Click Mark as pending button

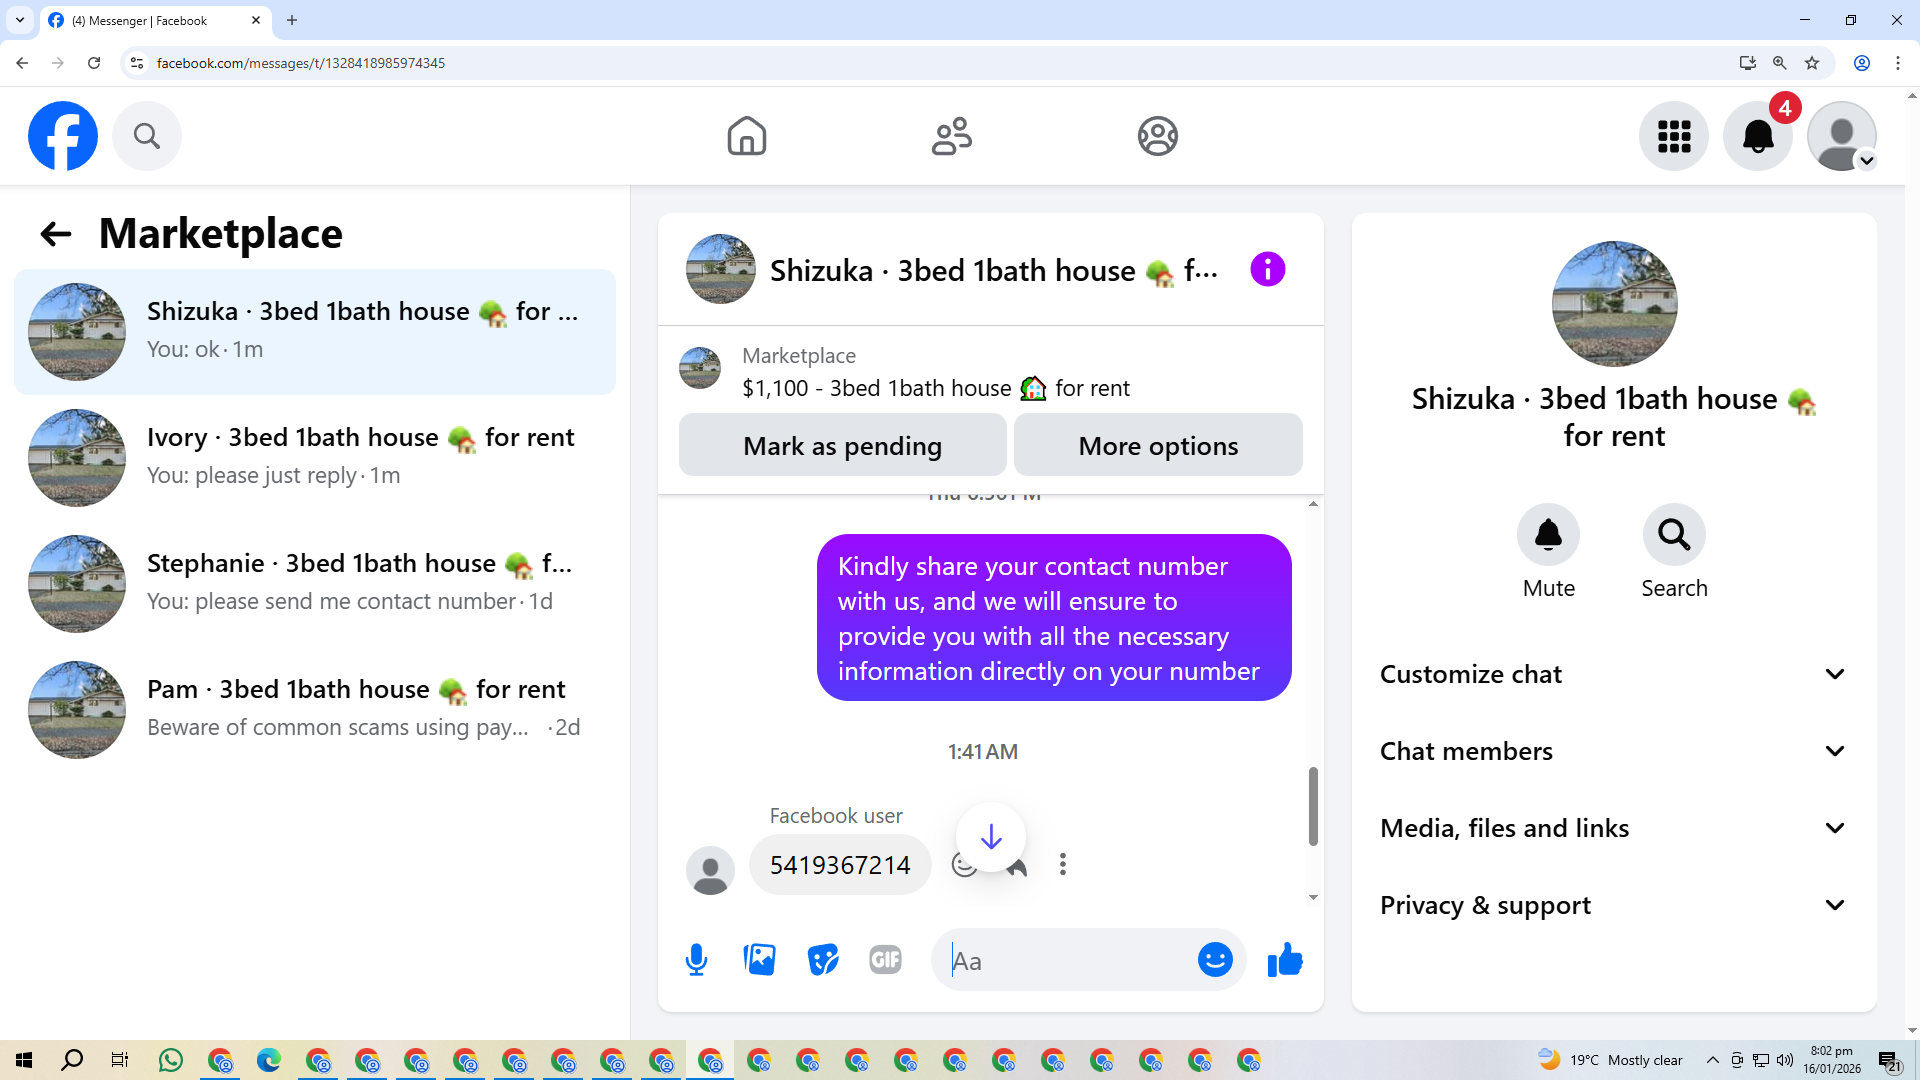click(x=842, y=446)
